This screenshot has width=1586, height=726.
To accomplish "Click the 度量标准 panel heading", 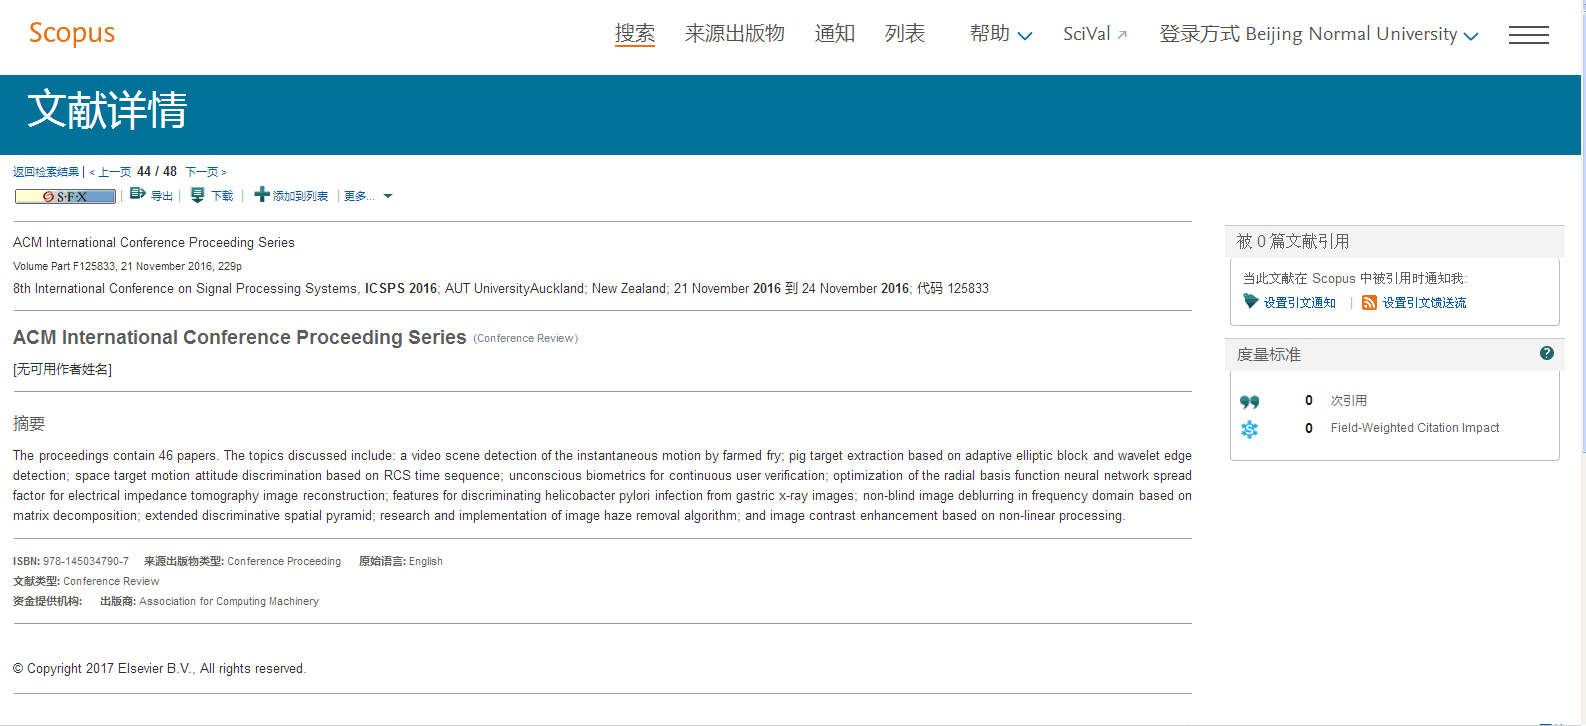I will (1269, 354).
